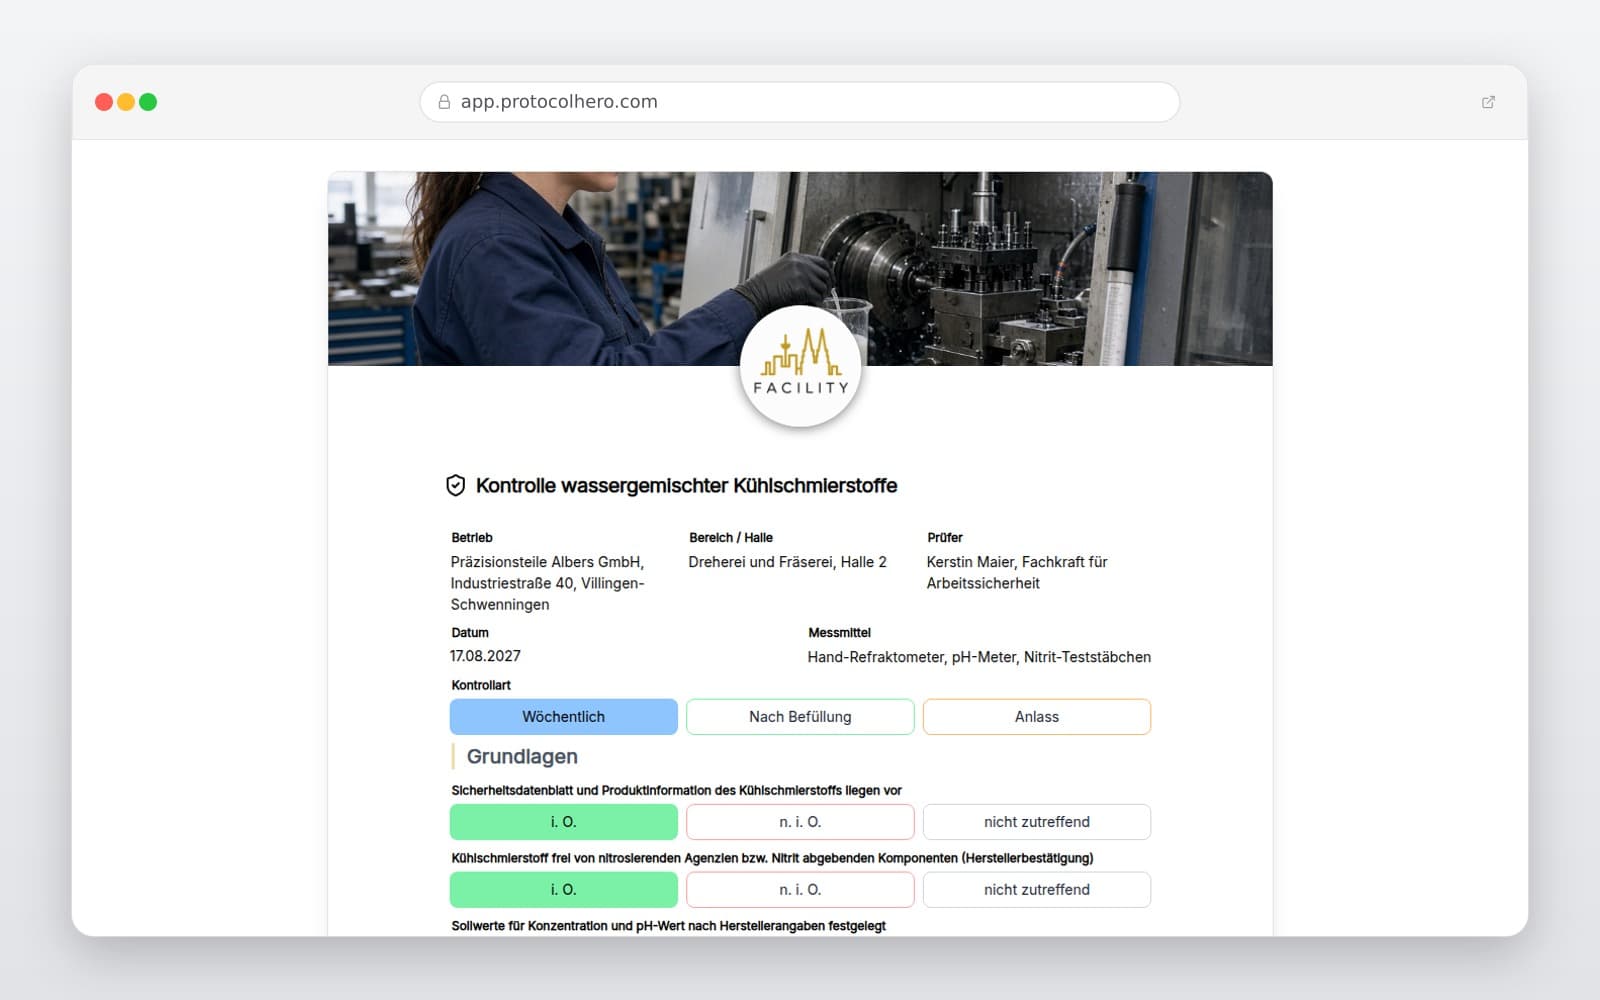This screenshot has width=1600, height=1000.
Task: Click the app.protocolhero.com address field
Action: (x=800, y=102)
